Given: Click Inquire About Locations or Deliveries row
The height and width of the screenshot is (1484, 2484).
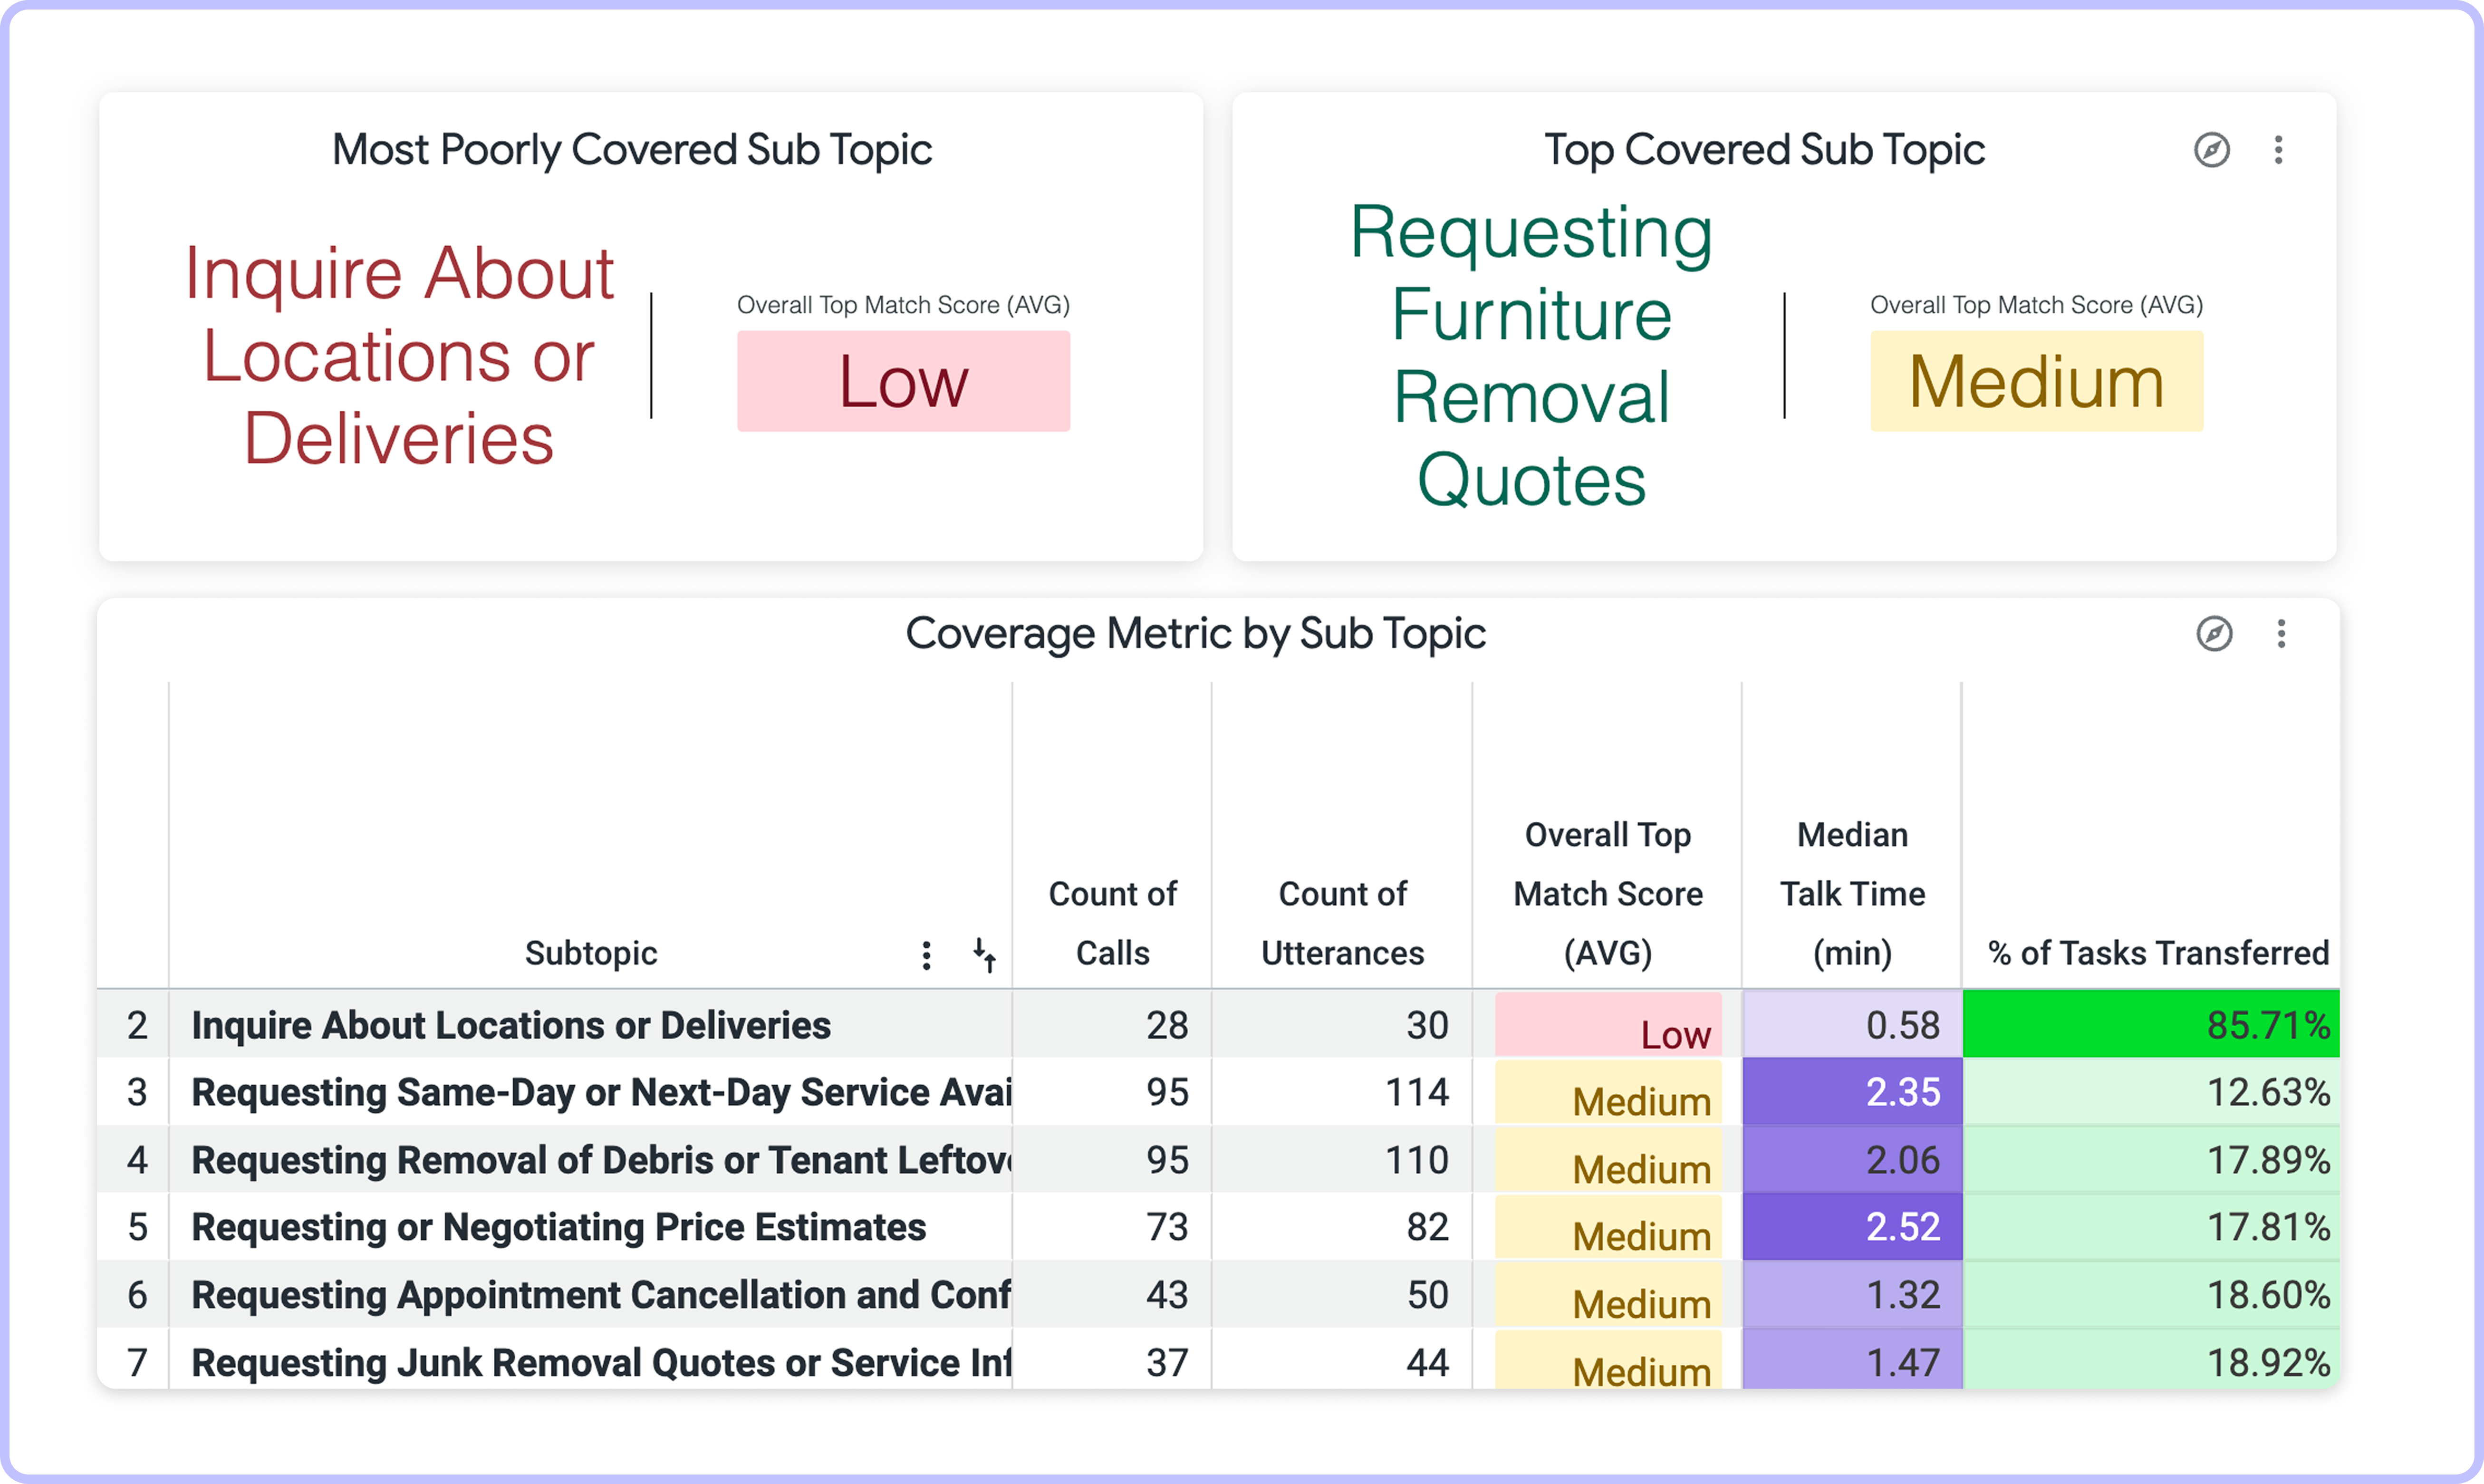Looking at the screenshot, I should [510, 1025].
